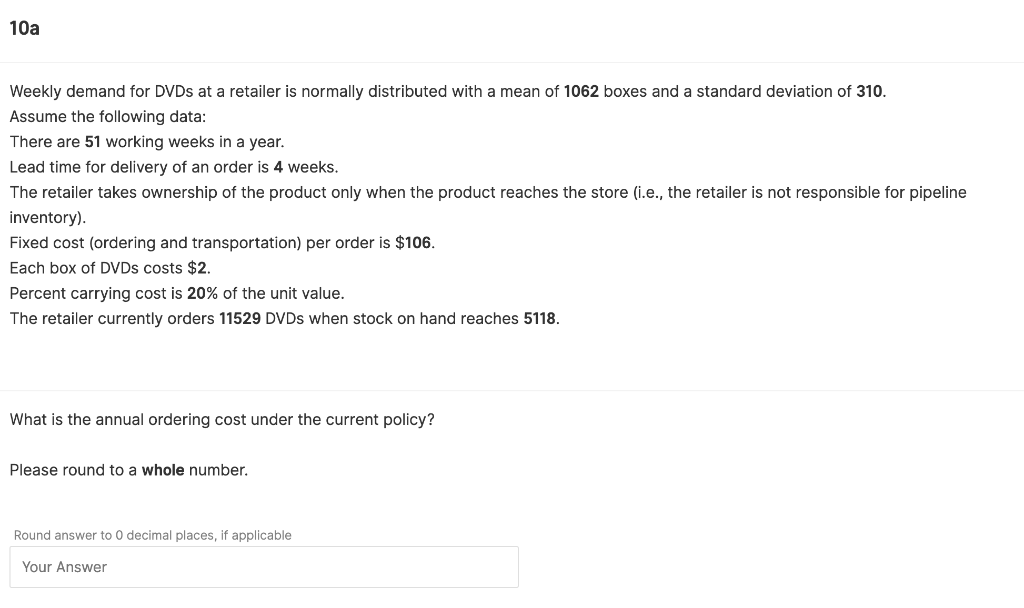Click inside the Your Answer input field
Image resolution: width=1024 pixels, height=608 pixels.
click(x=264, y=567)
